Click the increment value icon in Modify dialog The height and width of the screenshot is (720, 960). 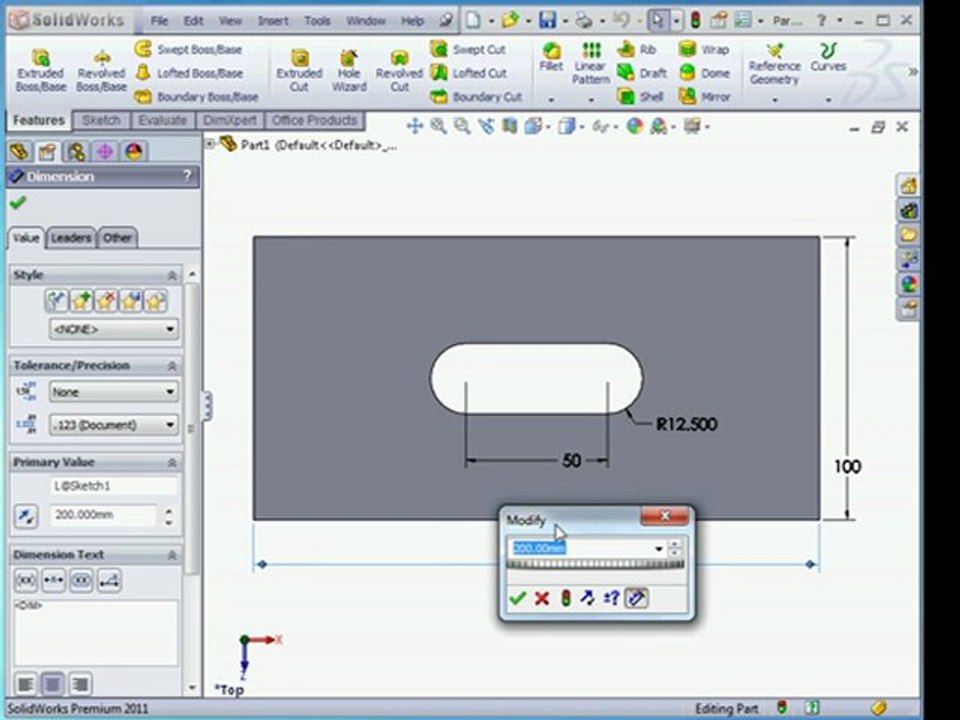coord(611,598)
